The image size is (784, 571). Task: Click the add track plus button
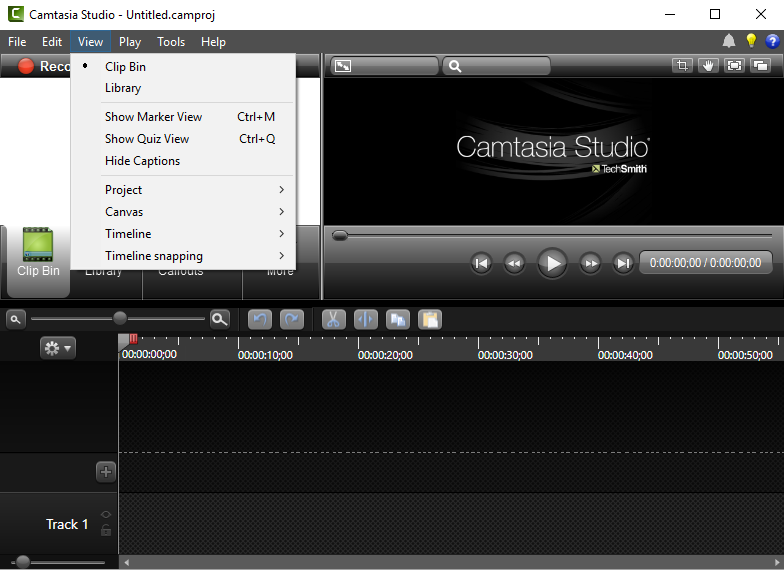click(x=106, y=472)
